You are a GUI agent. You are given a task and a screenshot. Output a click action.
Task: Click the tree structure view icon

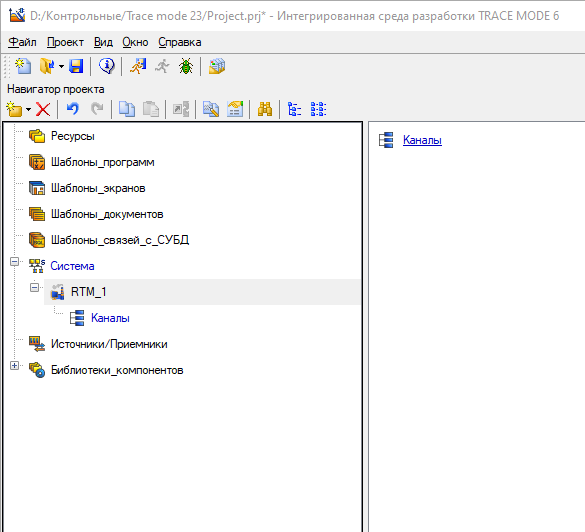click(294, 109)
